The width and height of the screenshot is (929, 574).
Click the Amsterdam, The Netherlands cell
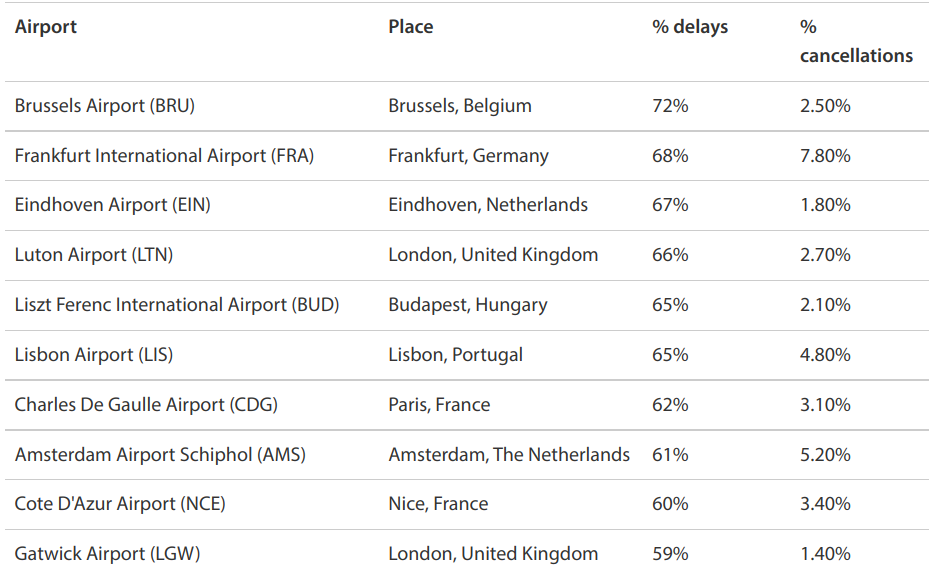point(509,455)
